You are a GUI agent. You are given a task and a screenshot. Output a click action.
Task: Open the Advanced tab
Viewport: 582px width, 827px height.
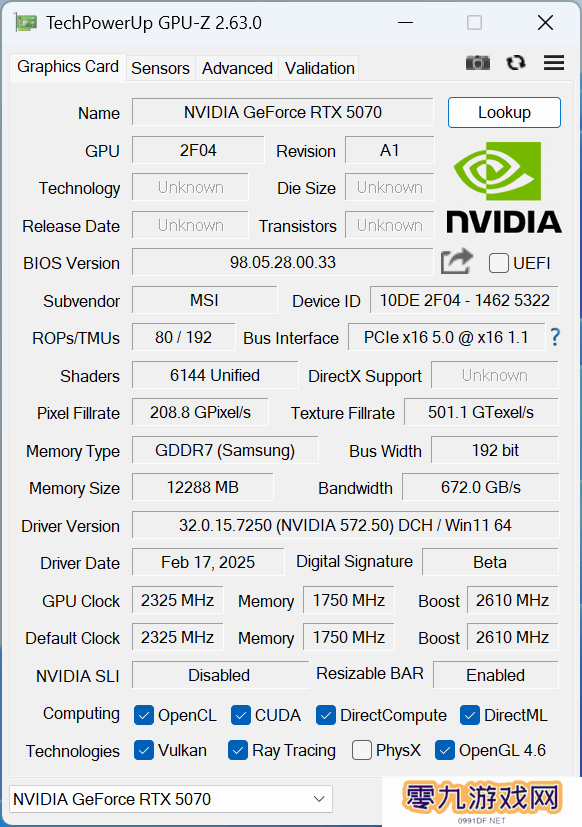237,68
